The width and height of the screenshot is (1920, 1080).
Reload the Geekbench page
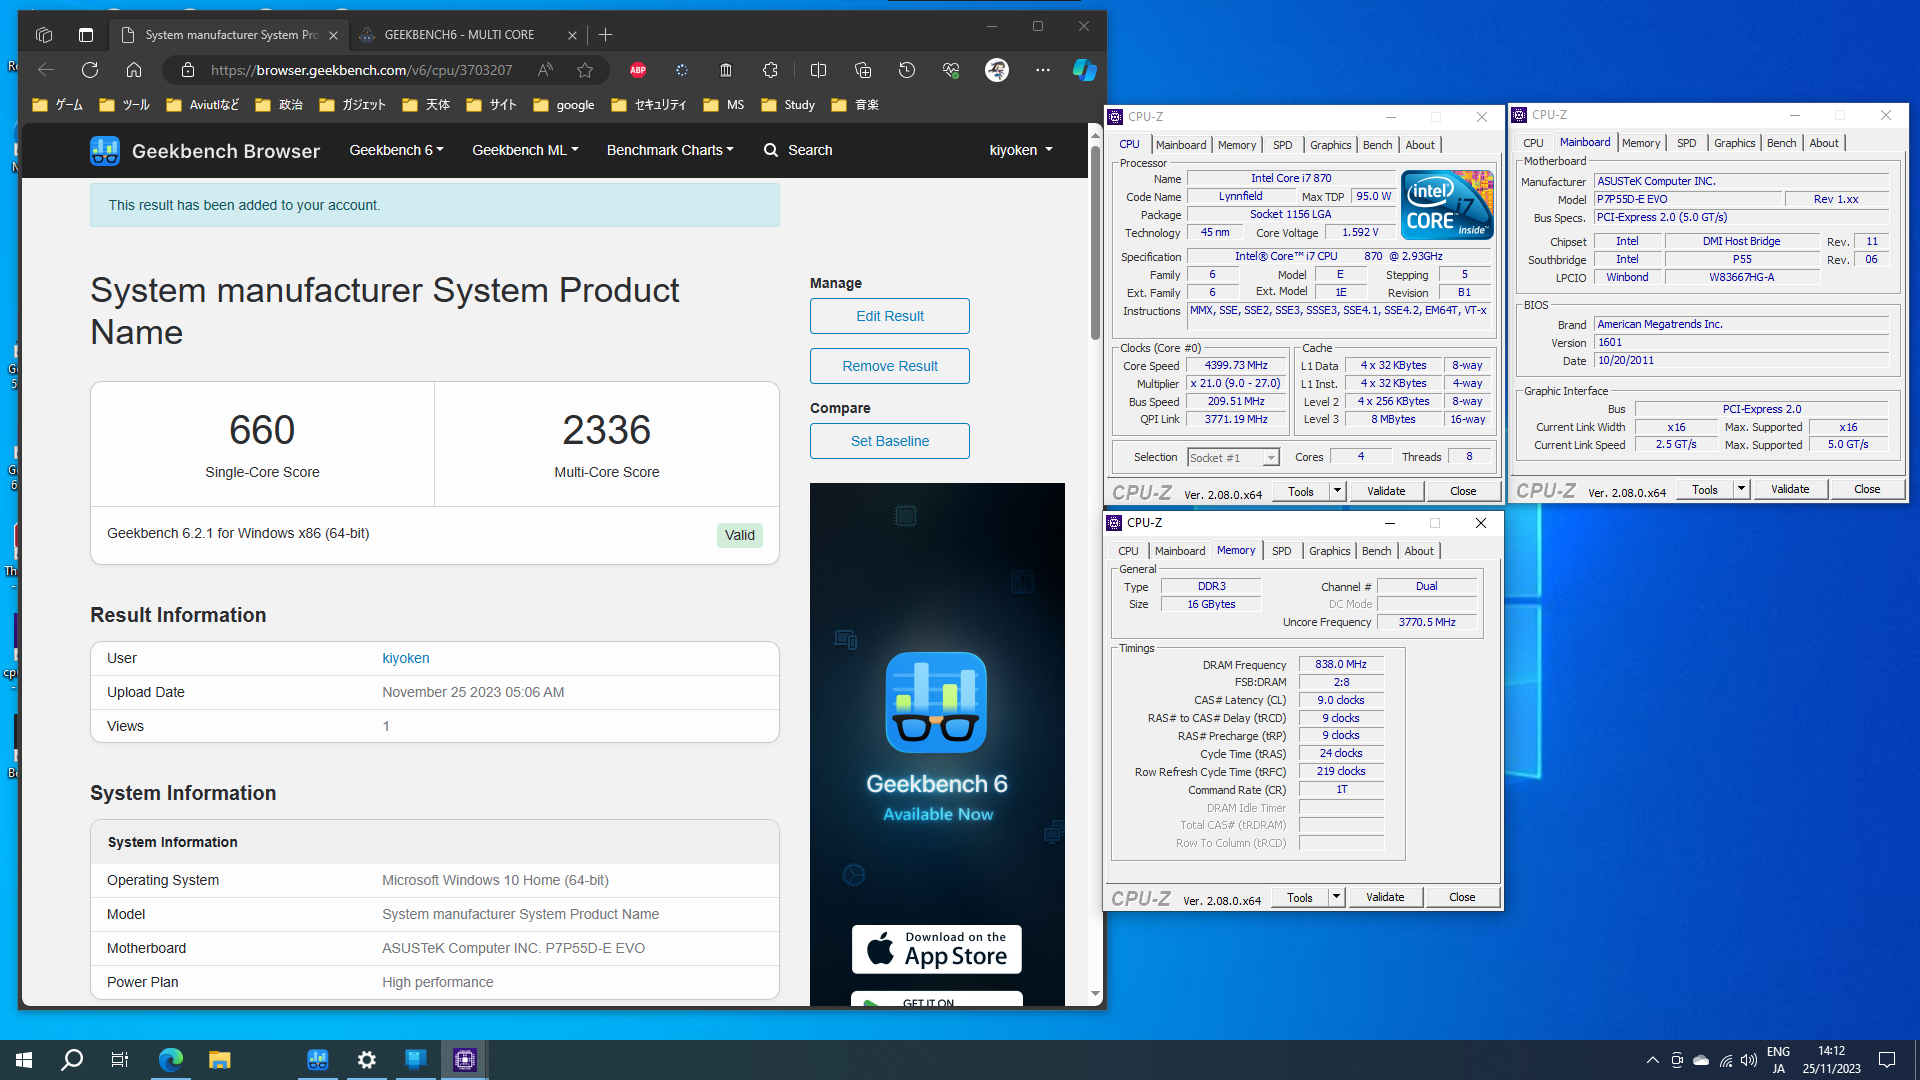pos(90,70)
